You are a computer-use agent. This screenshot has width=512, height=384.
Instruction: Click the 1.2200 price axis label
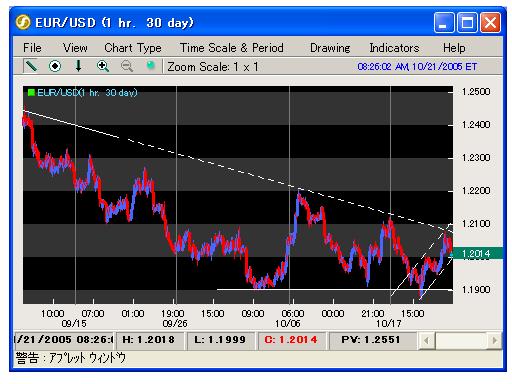click(x=476, y=190)
